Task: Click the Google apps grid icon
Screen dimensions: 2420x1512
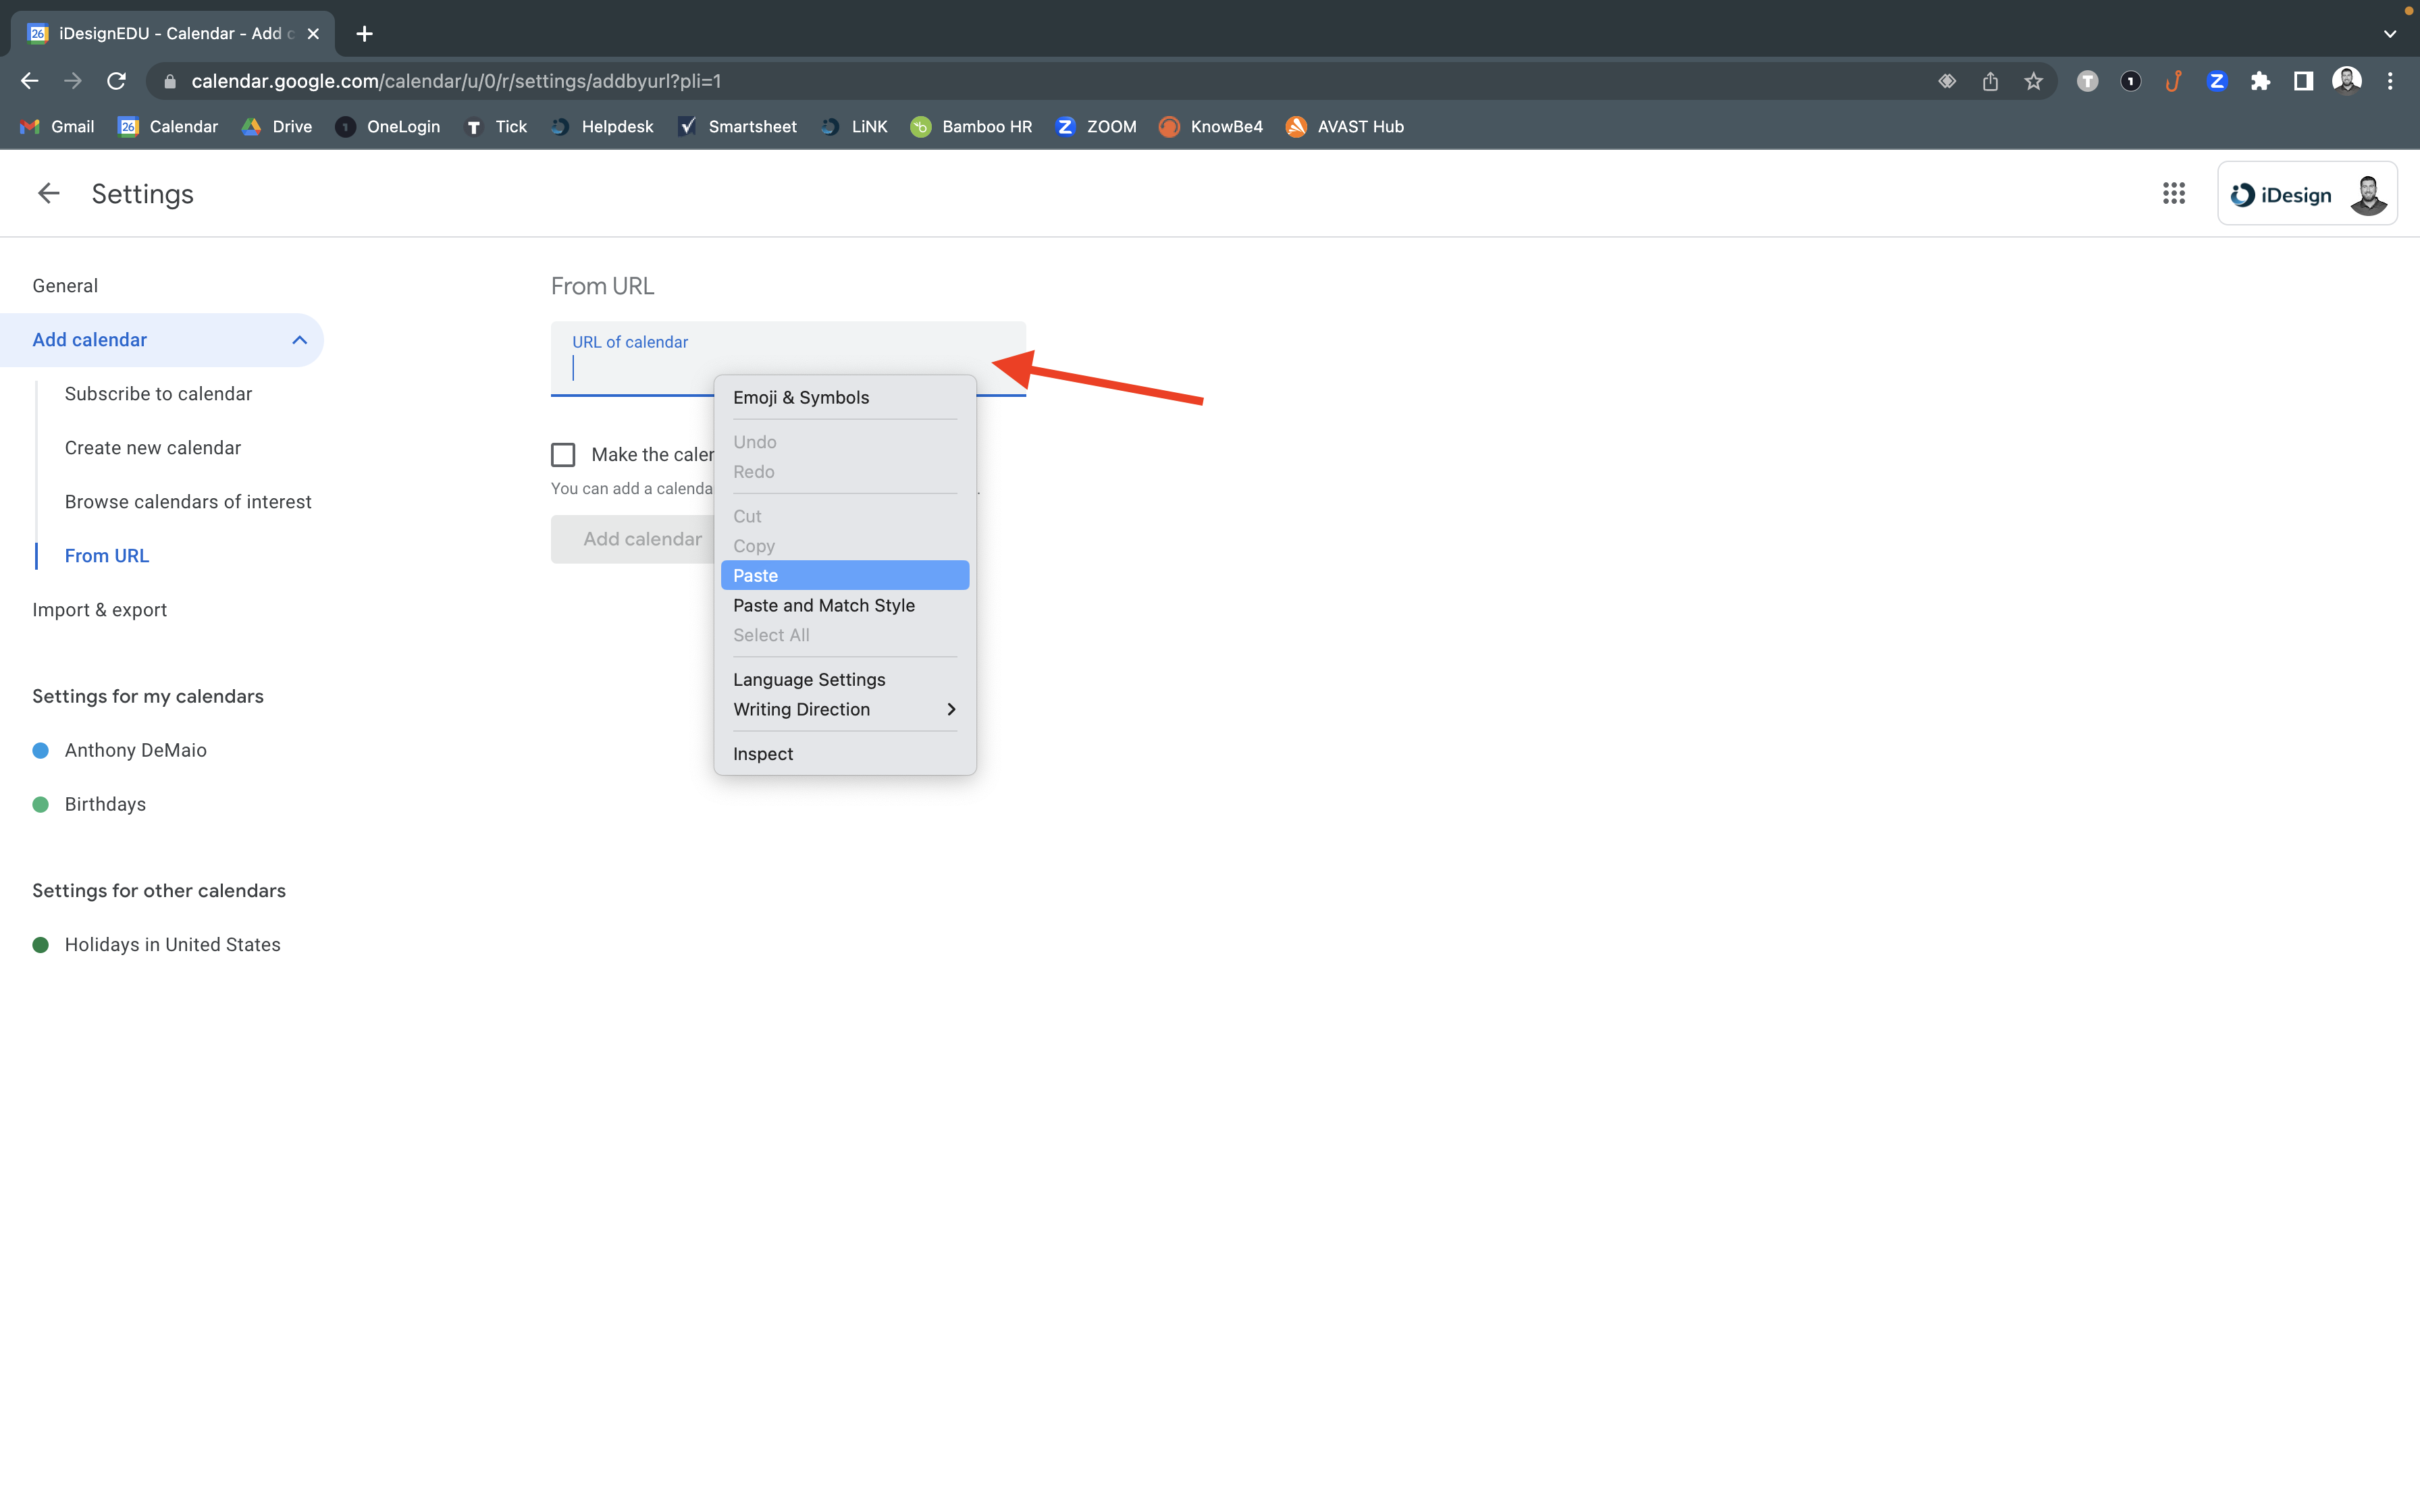Action: (2173, 193)
